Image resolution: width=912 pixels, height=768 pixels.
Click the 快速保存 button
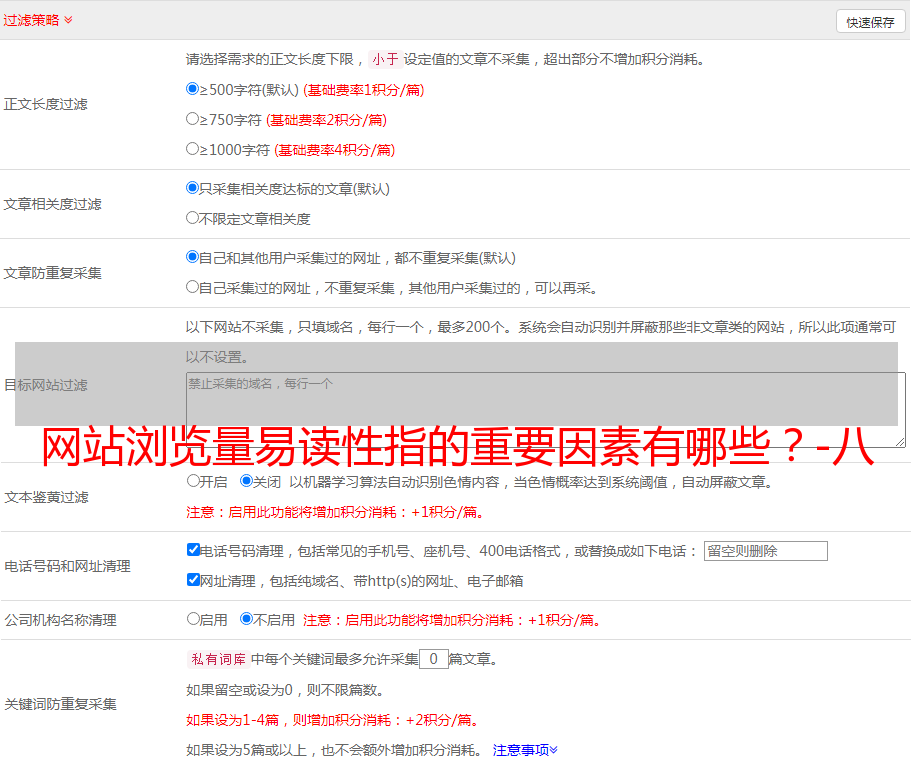(x=870, y=22)
